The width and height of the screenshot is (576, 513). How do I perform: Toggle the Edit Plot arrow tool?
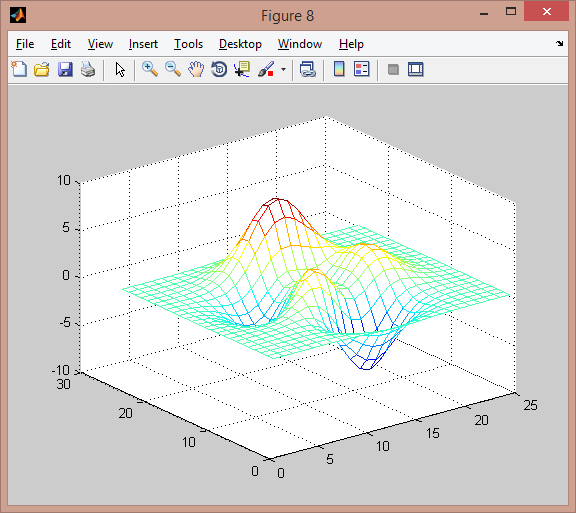point(120,69)
